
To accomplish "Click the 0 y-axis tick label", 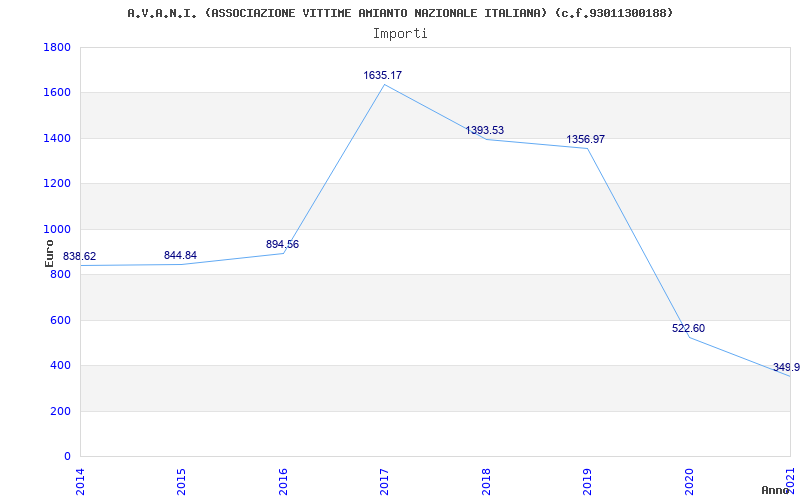I will tap(67, 457).
